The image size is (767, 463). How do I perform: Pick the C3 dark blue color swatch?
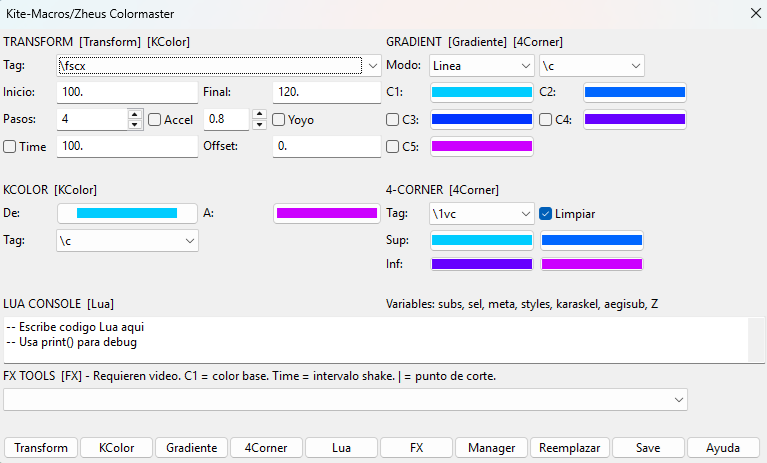click(x=482, y=119)
